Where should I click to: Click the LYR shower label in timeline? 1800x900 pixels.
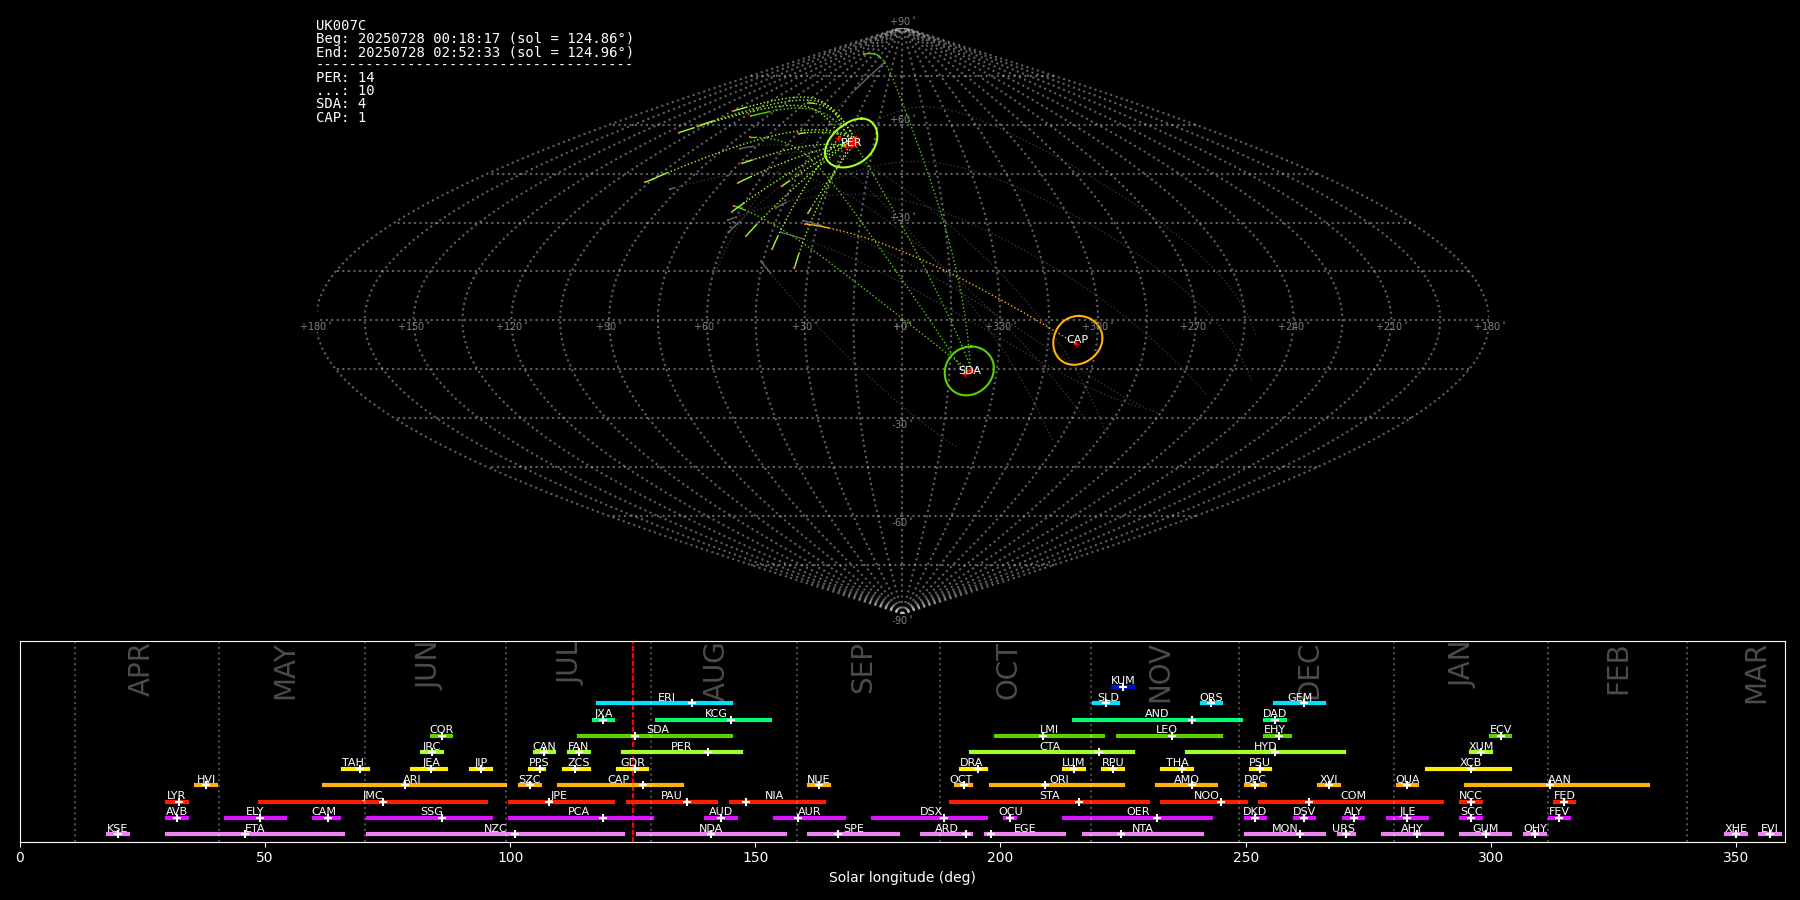pyautogui.click(x=176, y=796)
